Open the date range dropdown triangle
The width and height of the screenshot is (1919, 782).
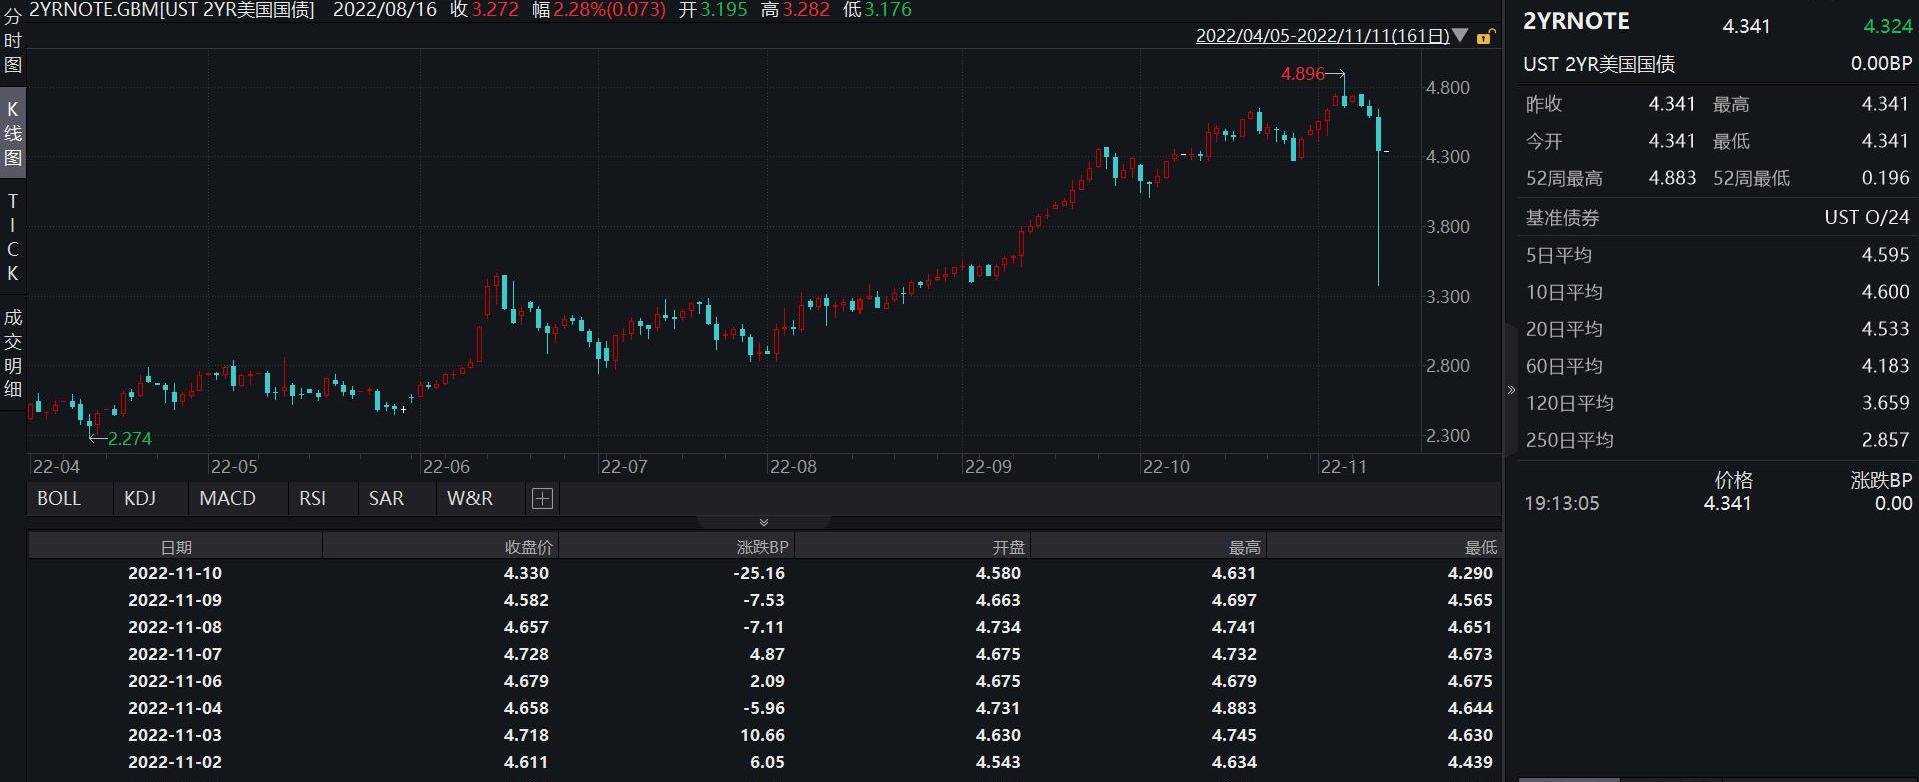coord(1460,36)
